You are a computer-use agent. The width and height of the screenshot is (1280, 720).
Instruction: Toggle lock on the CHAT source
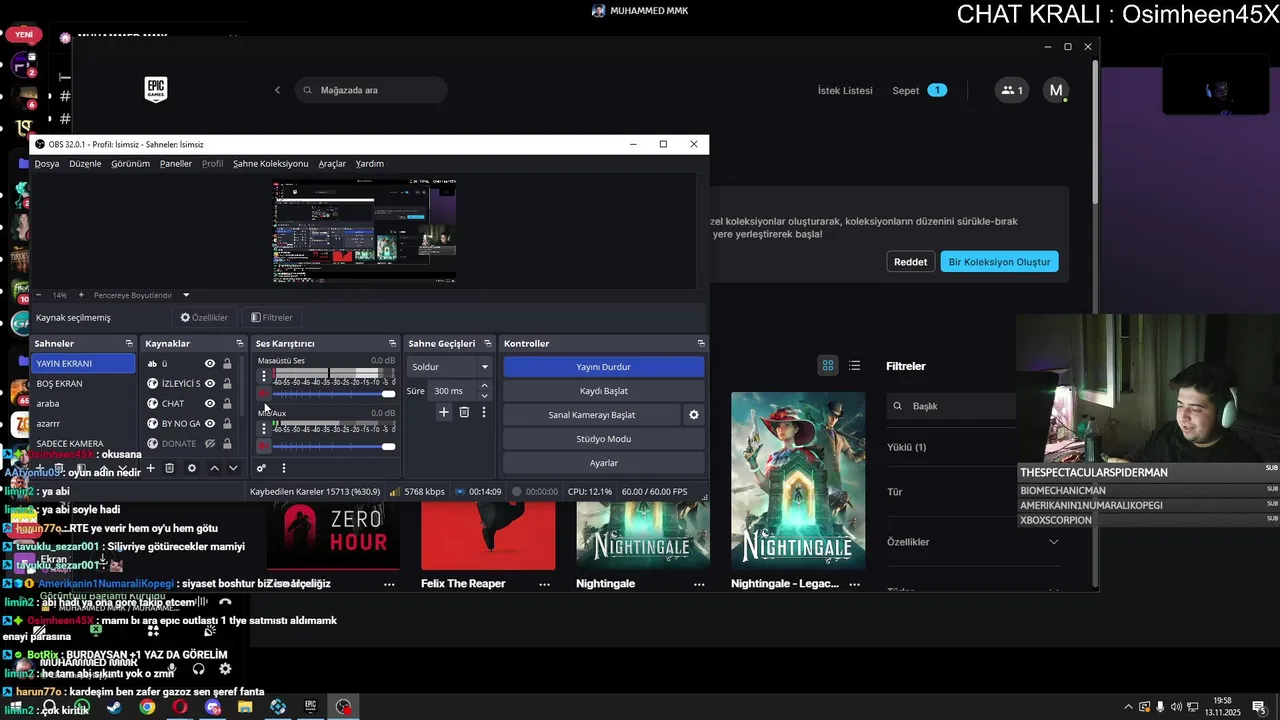tap(227, 404)
